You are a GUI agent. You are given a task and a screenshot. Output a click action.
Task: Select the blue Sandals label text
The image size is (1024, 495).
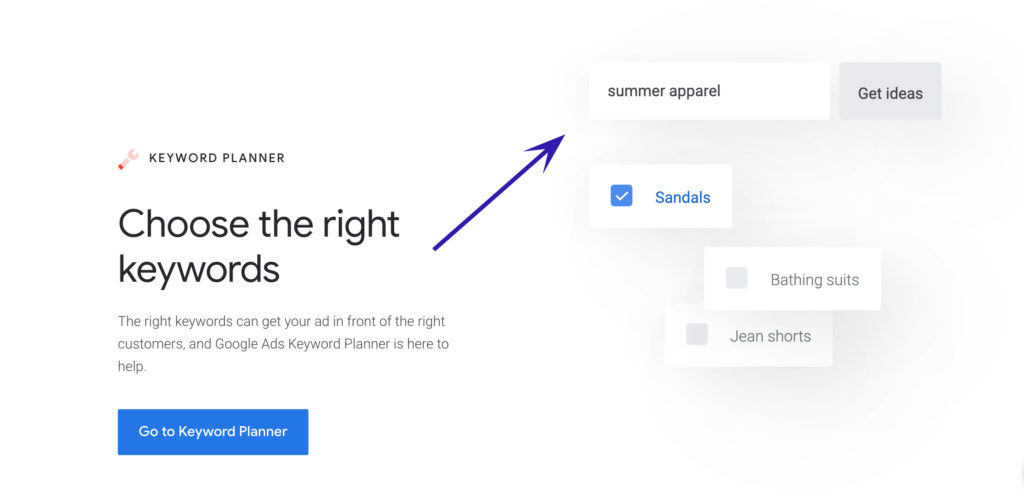[x=682, y=197]
